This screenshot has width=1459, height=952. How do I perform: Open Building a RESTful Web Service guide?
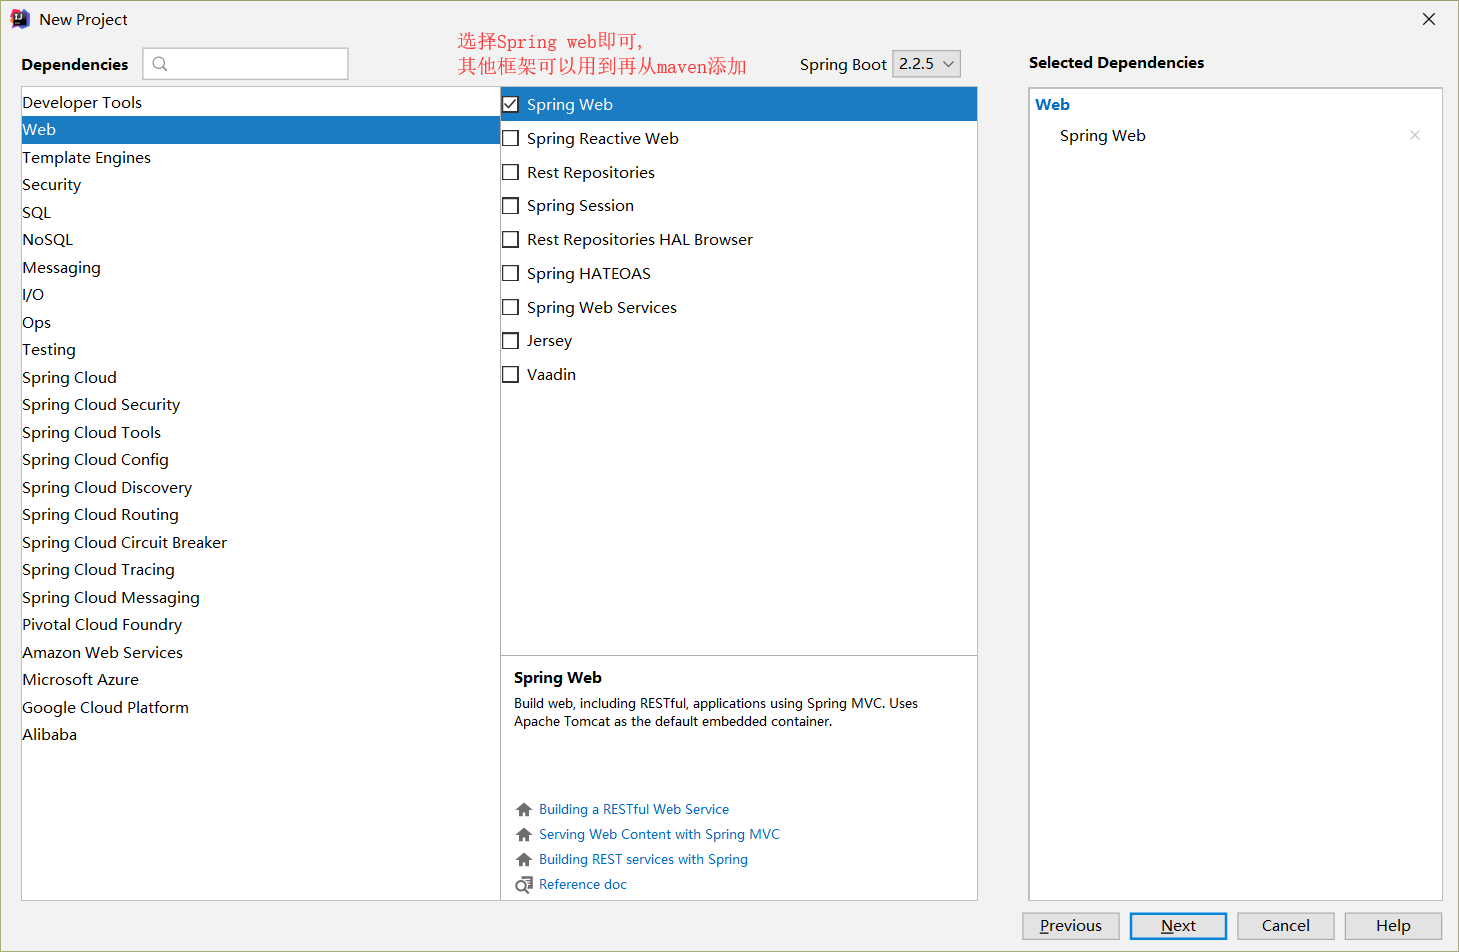click(x=634, y=809)
